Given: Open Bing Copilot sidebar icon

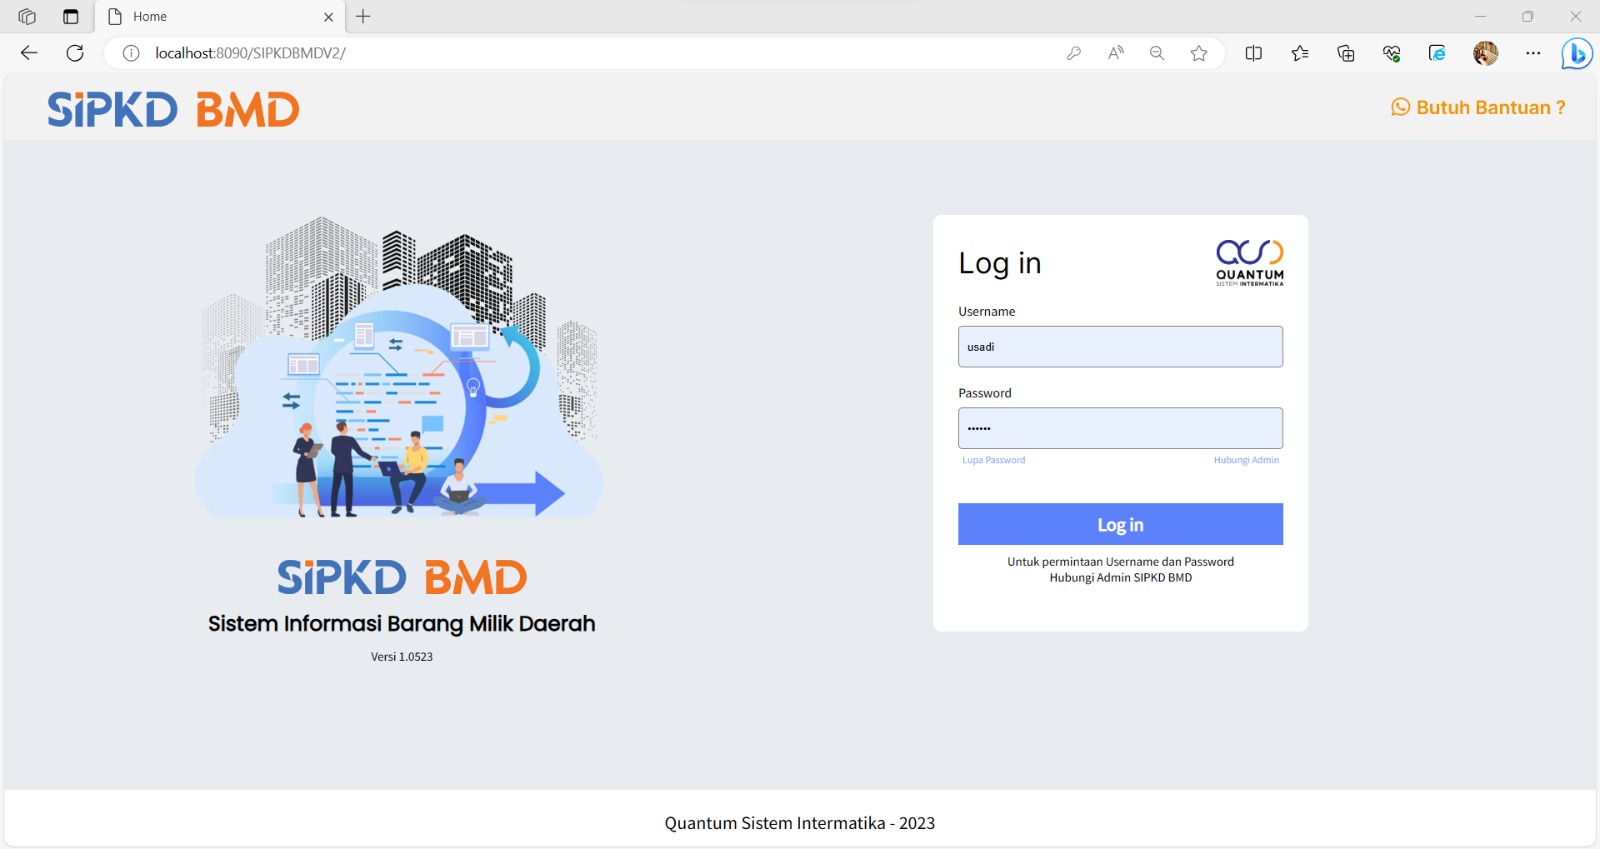Looking at the screenshot, I should (1576, 53).
